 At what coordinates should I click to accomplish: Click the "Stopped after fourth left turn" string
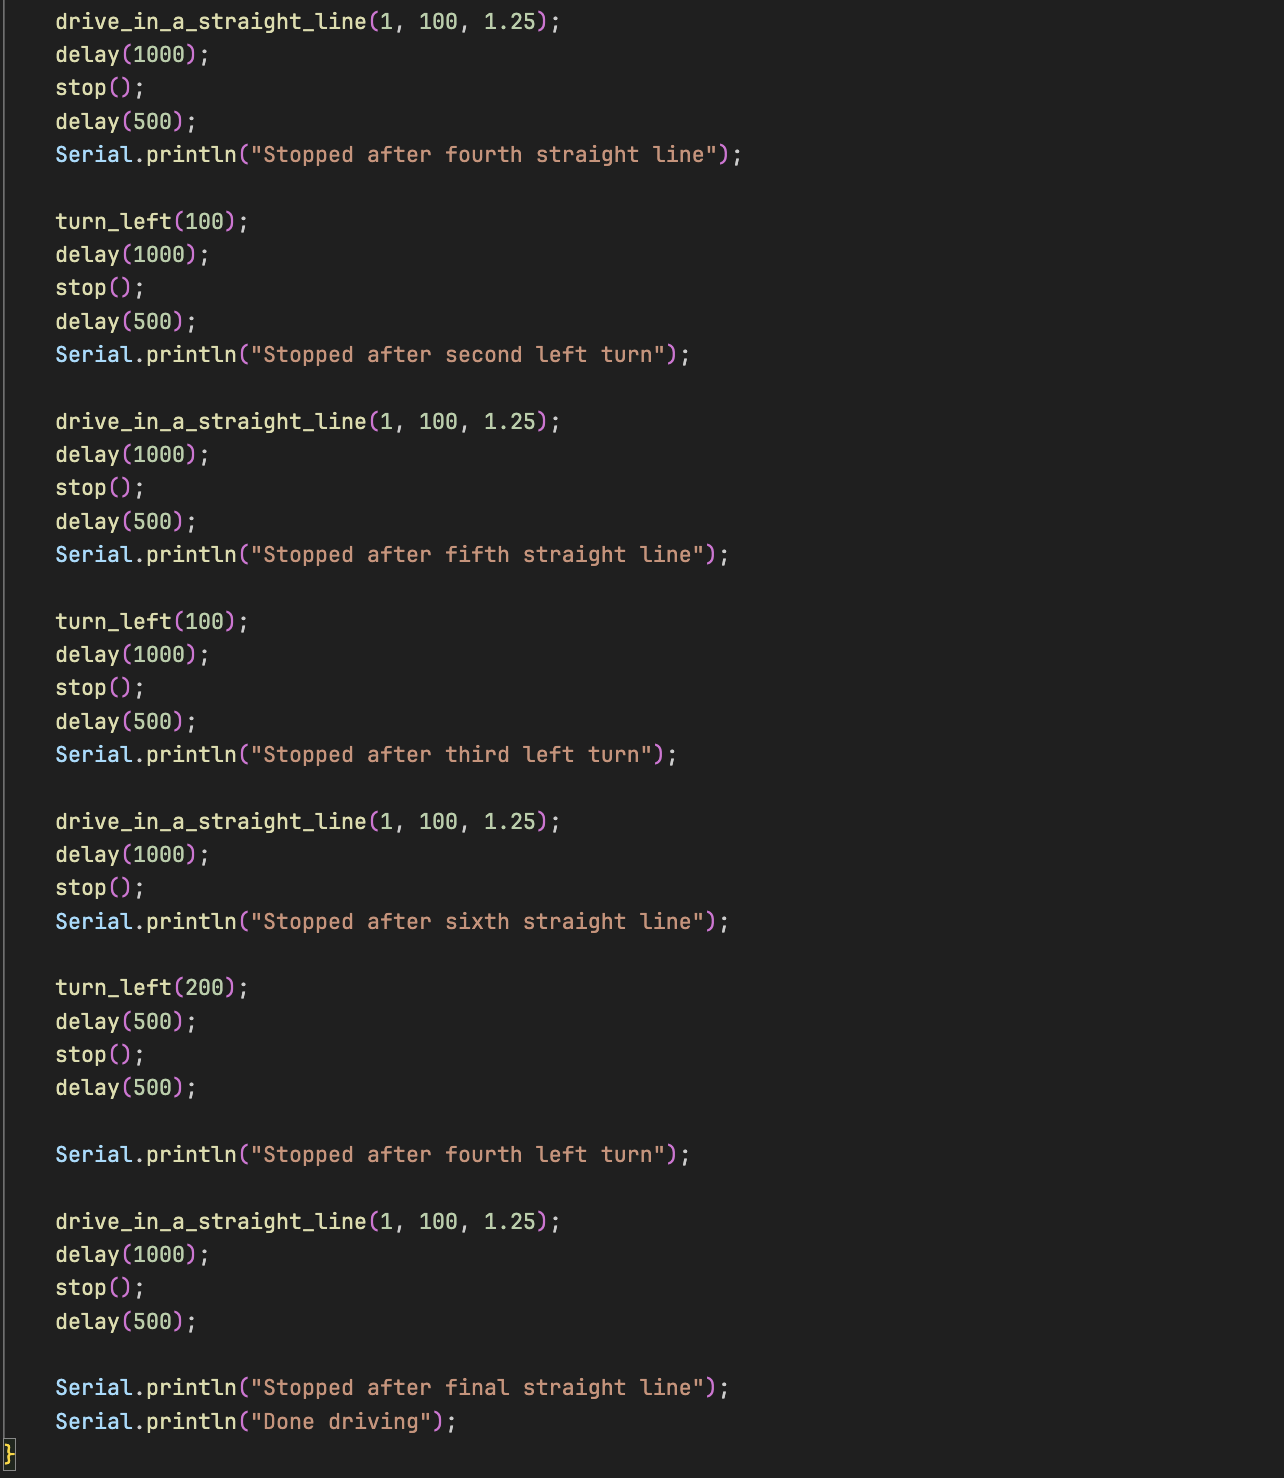click(464, 1155)
